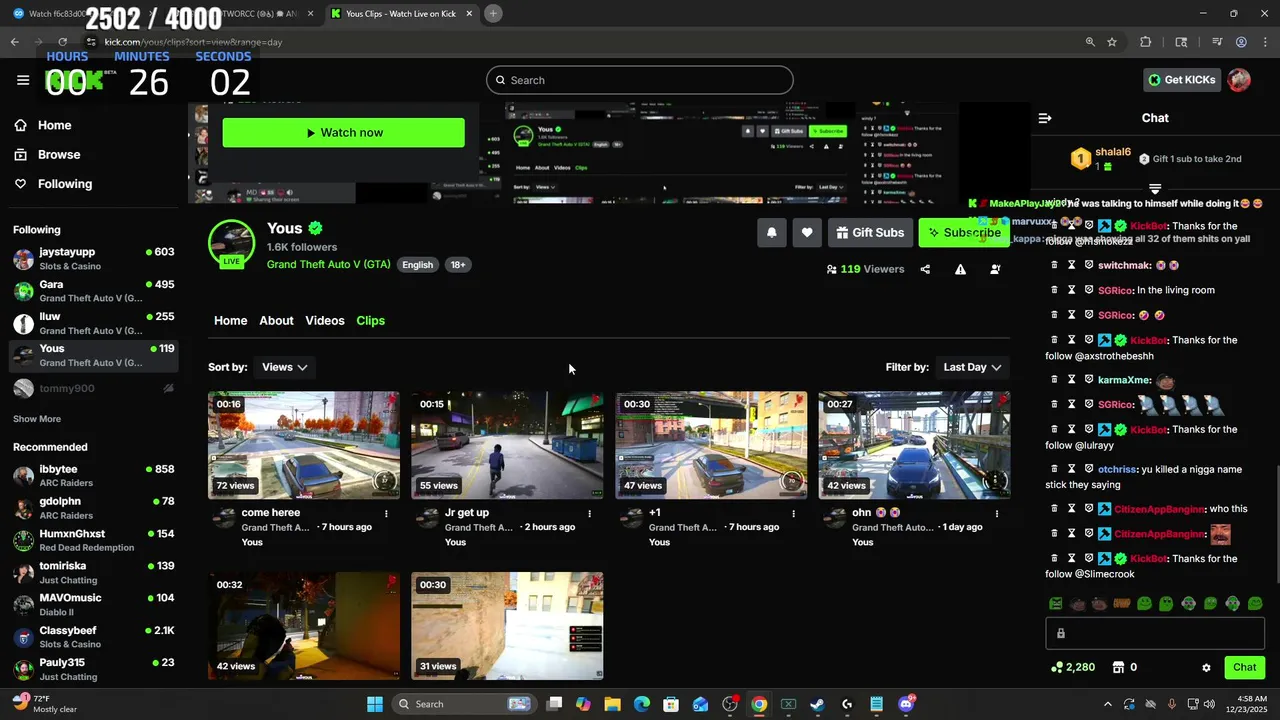Click the green Subscribe button
Viewport: 1280px width, 720px height.
click(963, 233)
